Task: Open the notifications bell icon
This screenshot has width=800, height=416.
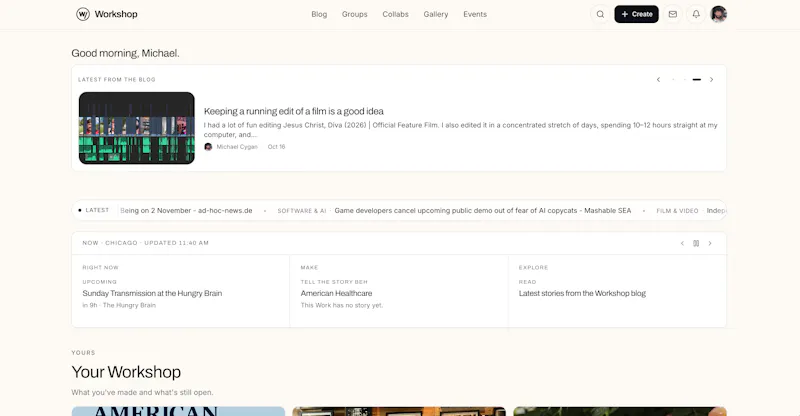Action: tap(696, 14)
